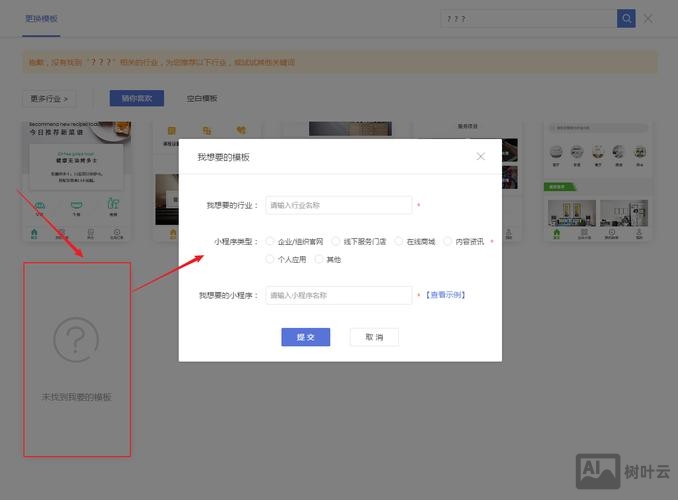Open the 查看示例 link
The height and width of the screenshot is (500, 678).
tap(446, 295)
